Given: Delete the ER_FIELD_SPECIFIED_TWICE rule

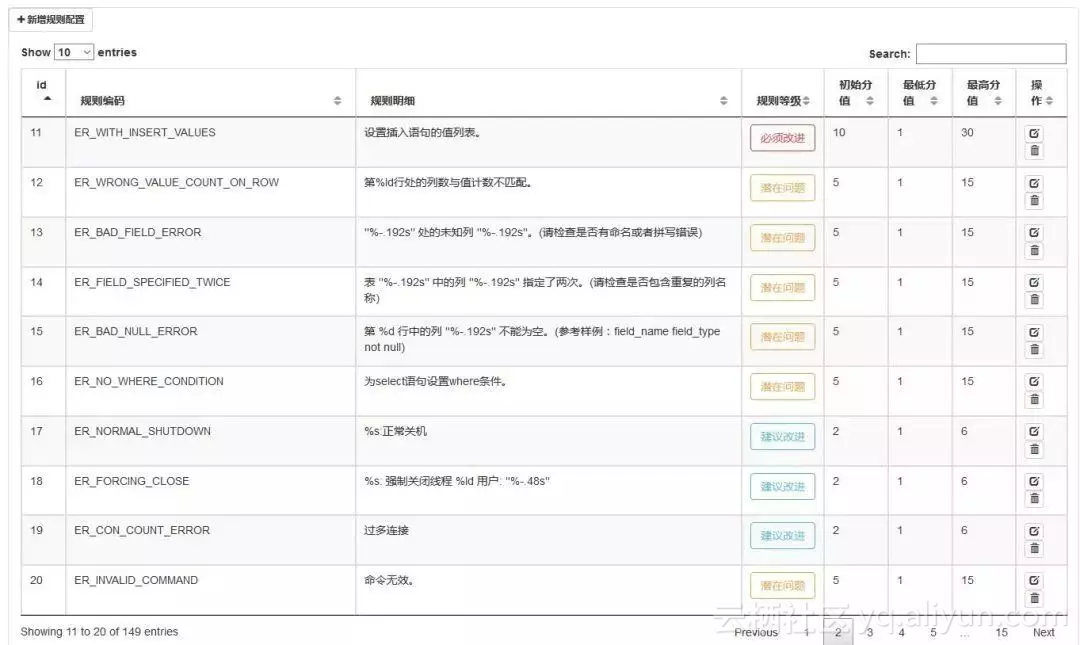Looking at the screenshot, I should [1034, 300].
